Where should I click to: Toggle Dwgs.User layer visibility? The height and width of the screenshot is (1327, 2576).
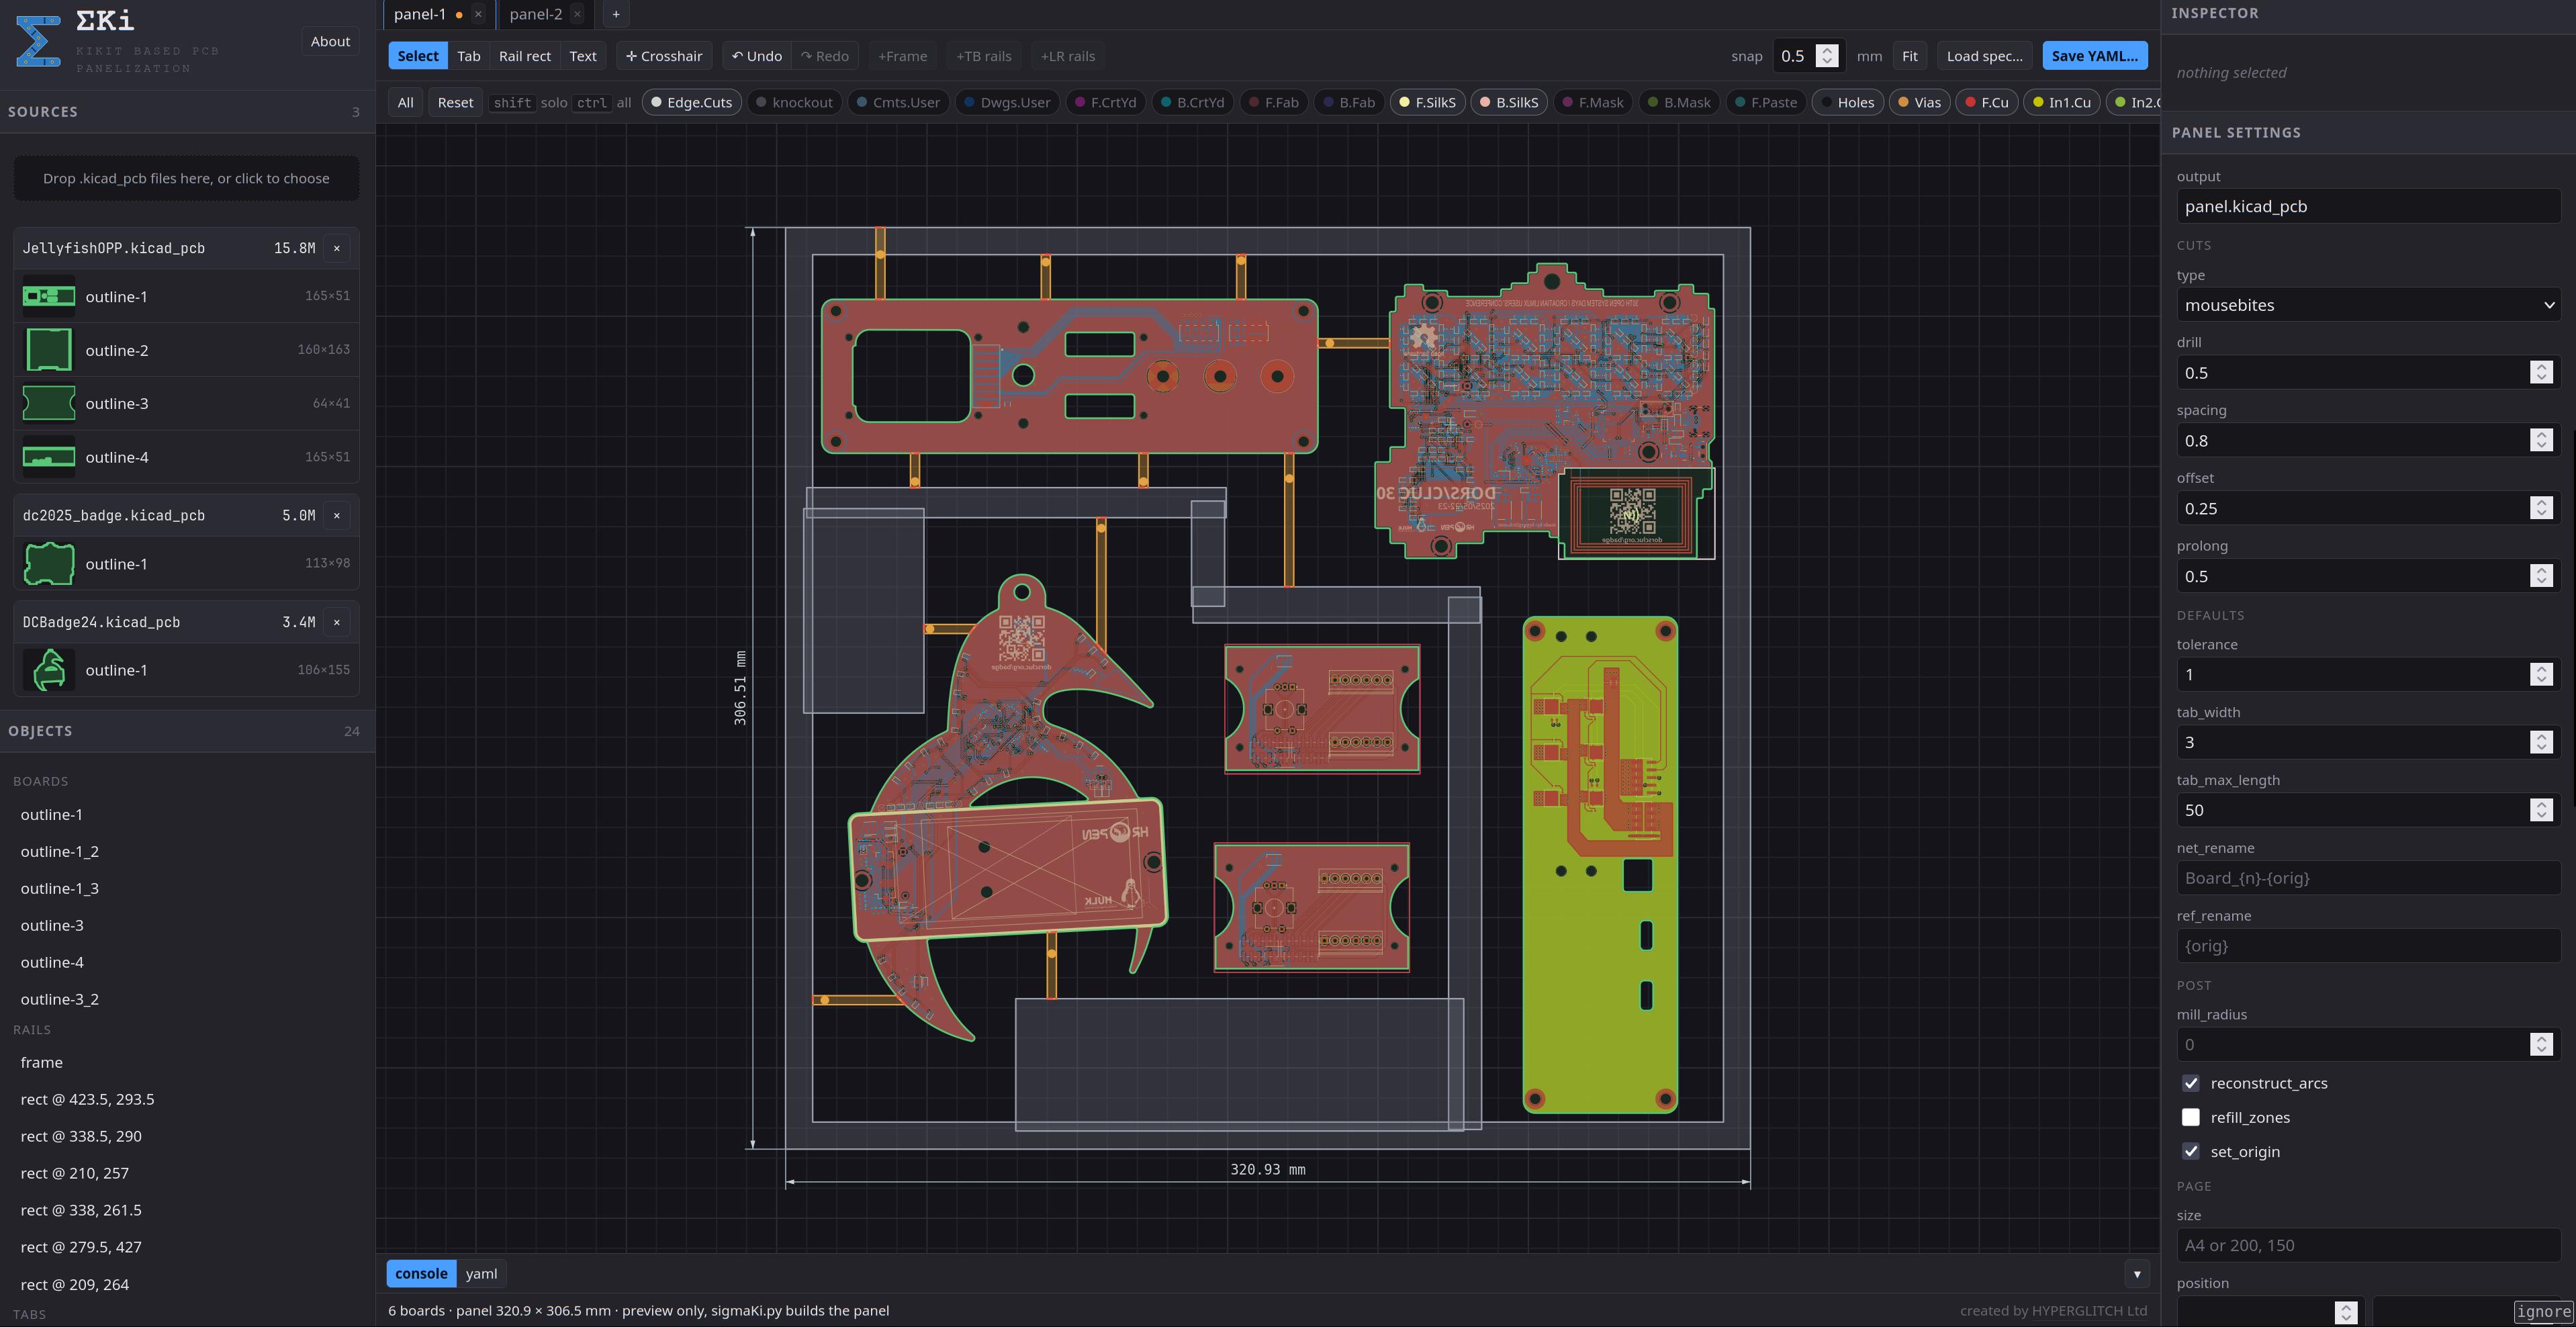[1007, 102]
